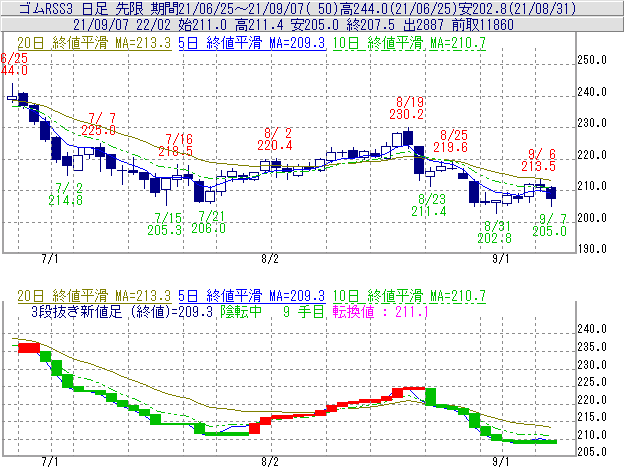Click the 7/21 206.0 low label
This screenshot has width=624, height=475.
[x=209, y=222]
